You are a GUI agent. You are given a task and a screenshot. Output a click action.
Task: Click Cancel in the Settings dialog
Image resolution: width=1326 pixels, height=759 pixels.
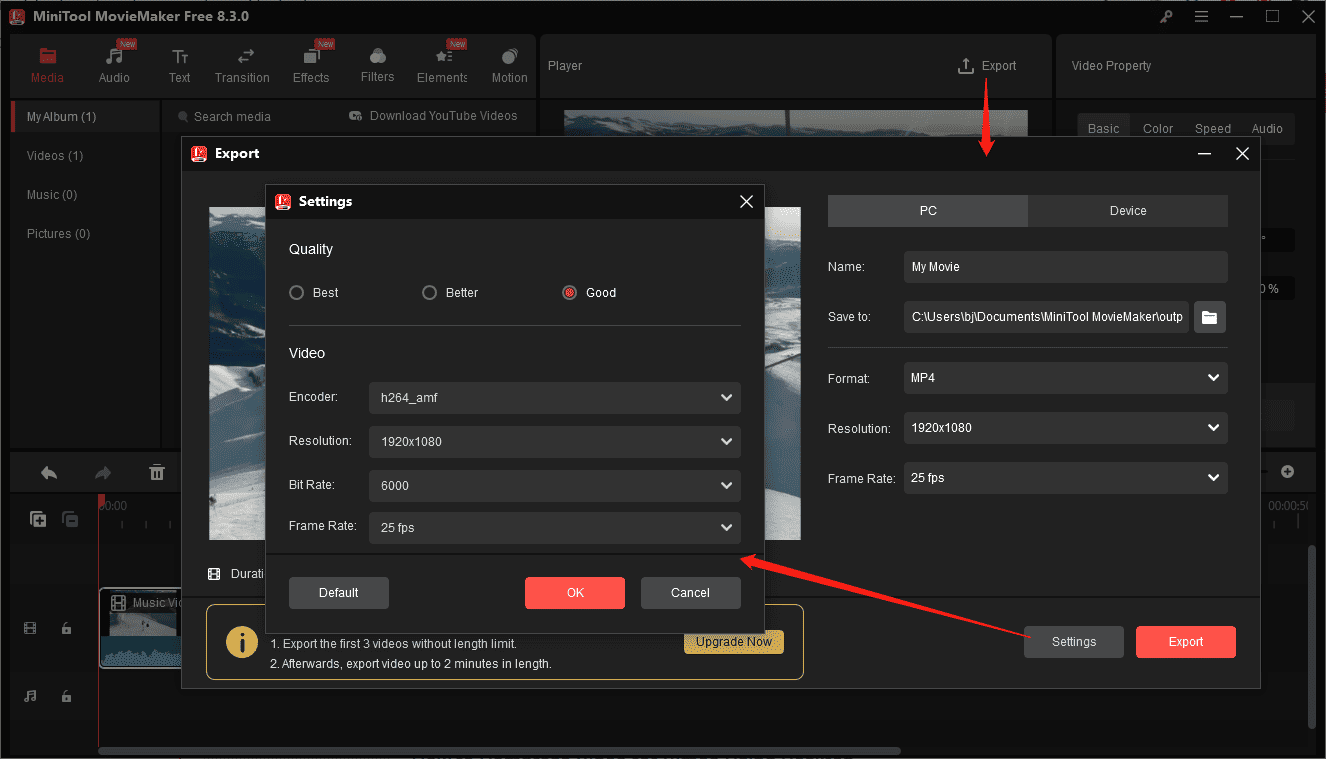point(691,593)
